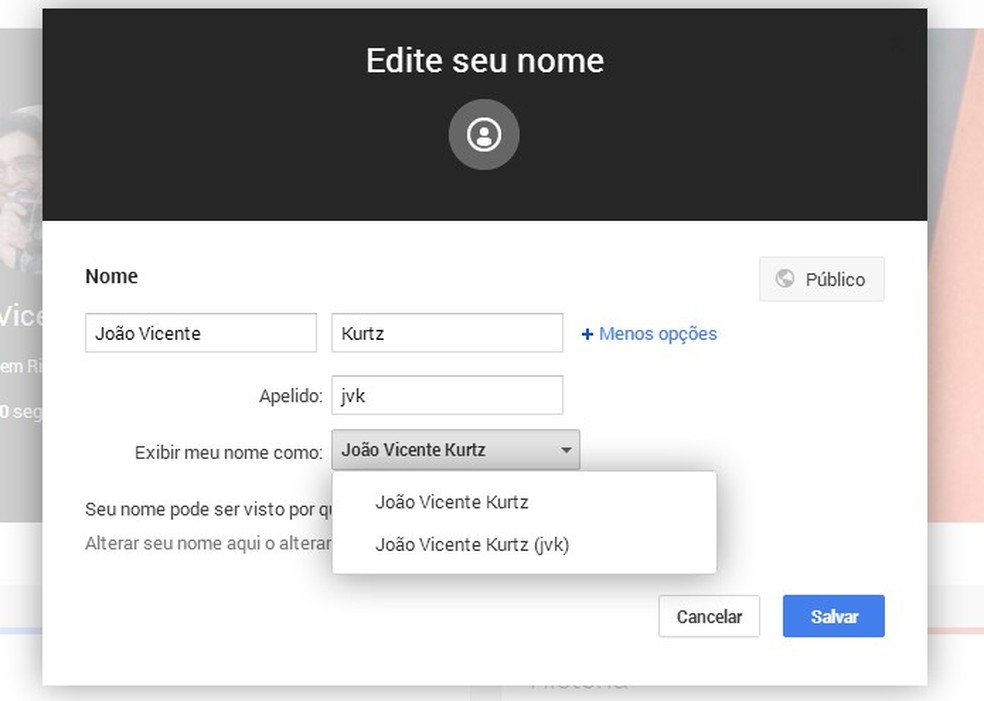This screenshot has height=701, width=984.
Task: Click the sentence Seu nome pode ser visto
Action: coord(200,509)
